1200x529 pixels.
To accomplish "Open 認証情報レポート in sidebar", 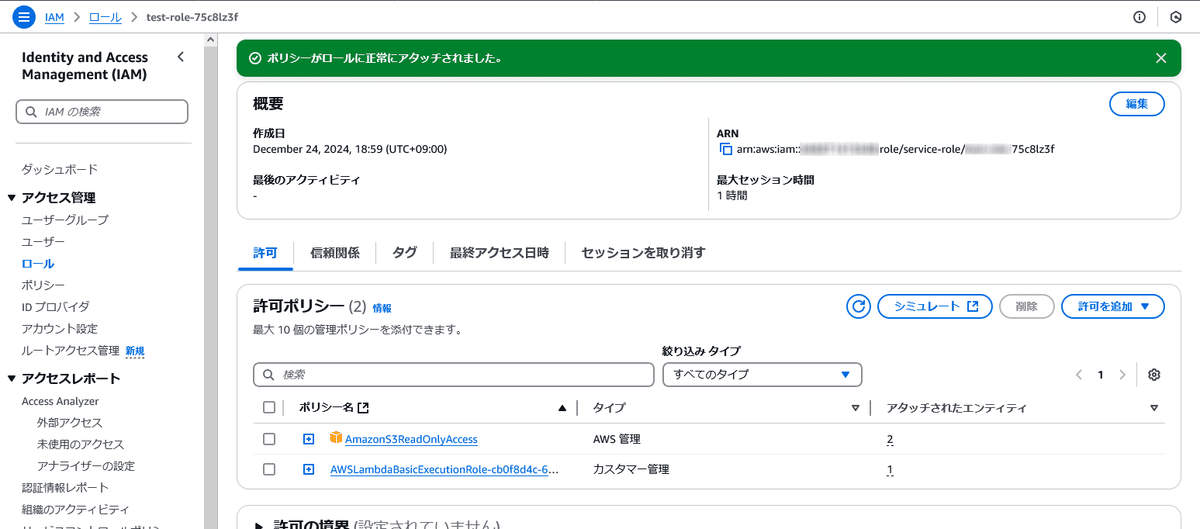I will tap(66, 488).
